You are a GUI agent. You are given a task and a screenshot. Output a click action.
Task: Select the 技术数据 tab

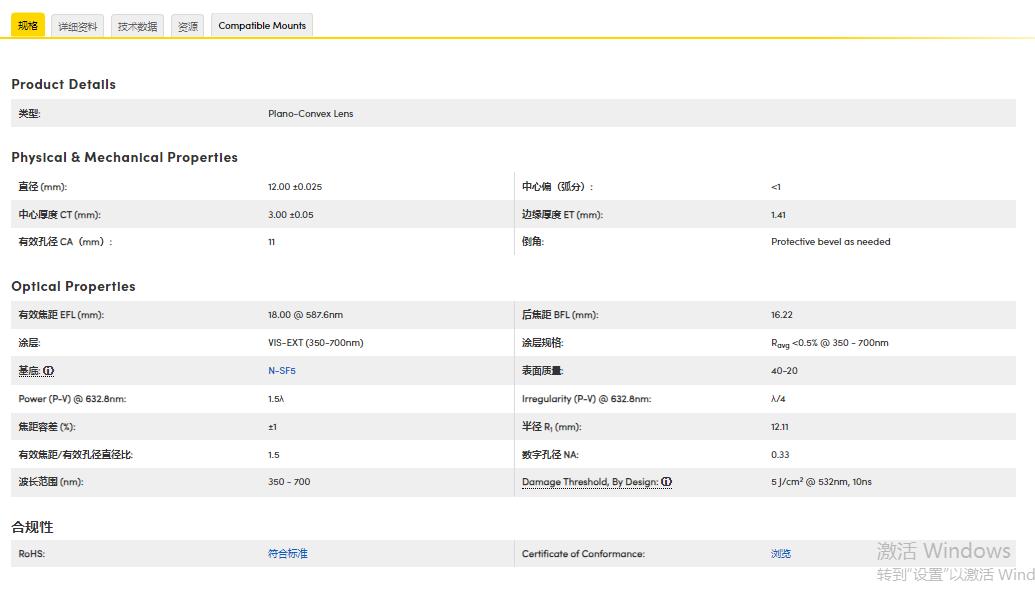(137, 26)
